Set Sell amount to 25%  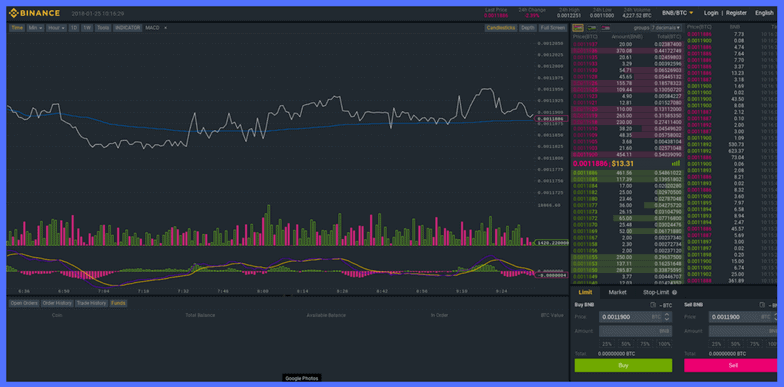click(716, 344)
